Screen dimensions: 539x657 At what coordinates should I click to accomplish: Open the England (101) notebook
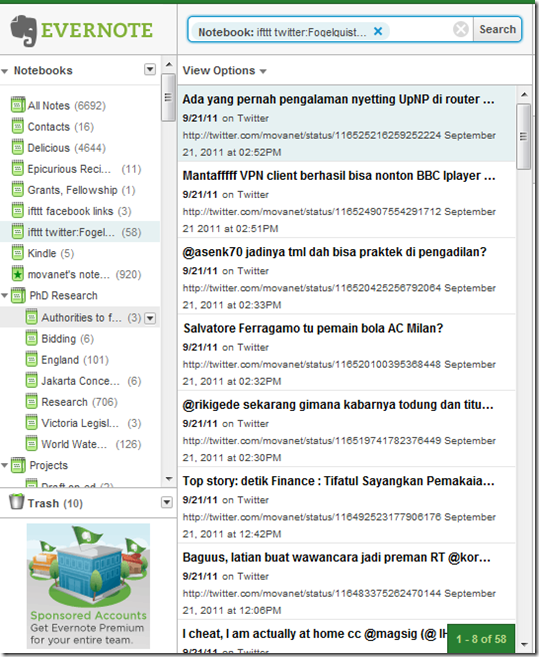click(x=75, y=360)
